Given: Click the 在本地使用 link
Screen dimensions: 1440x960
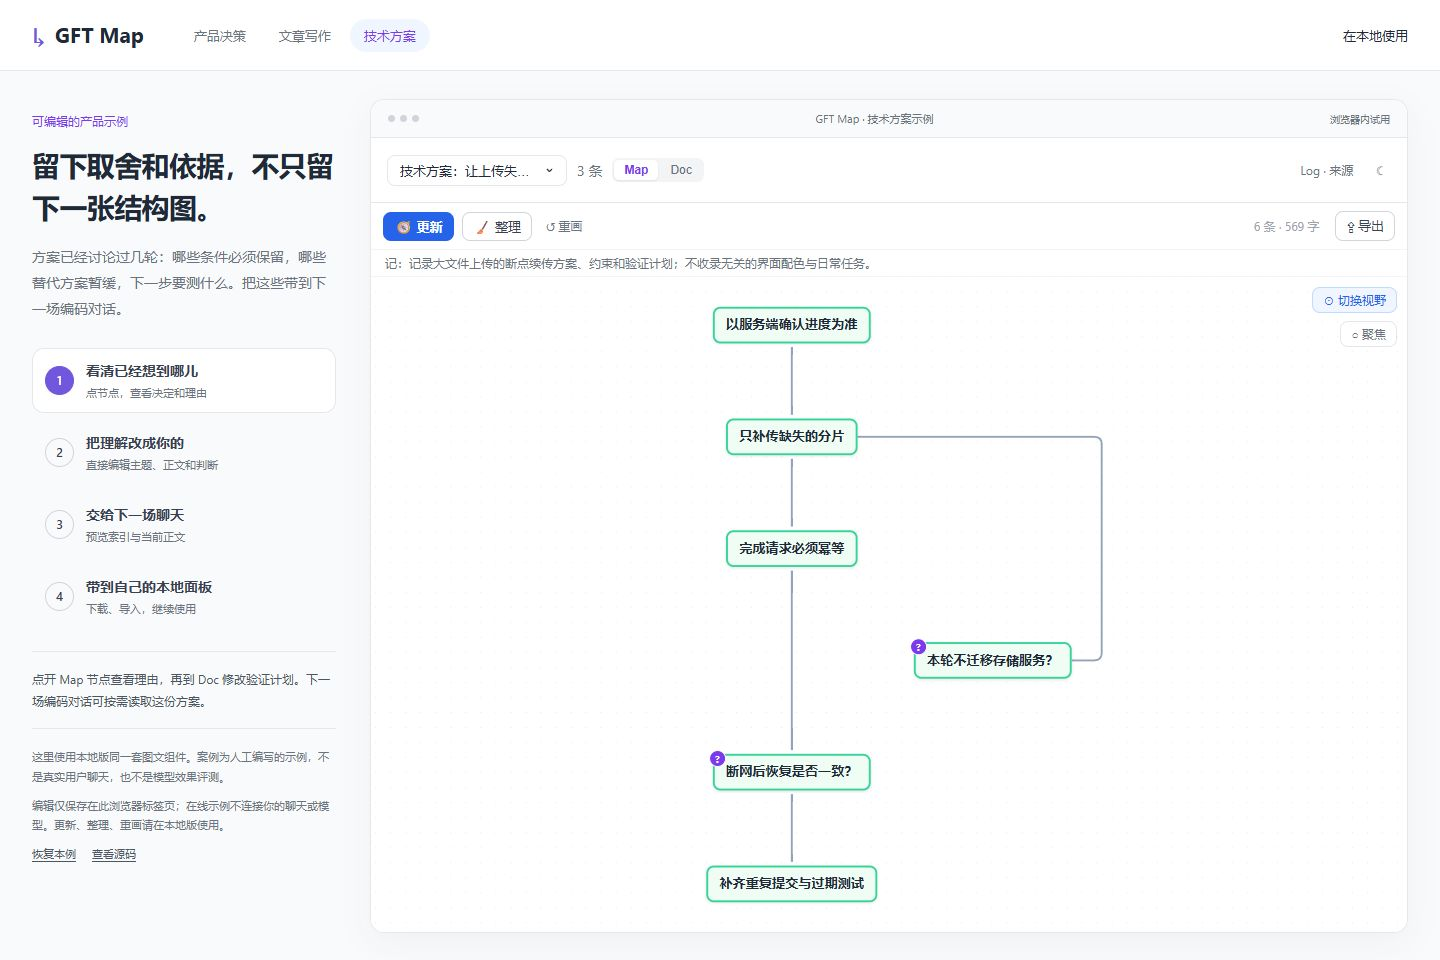Looking at the screenshot, I should click(1375, 36).
